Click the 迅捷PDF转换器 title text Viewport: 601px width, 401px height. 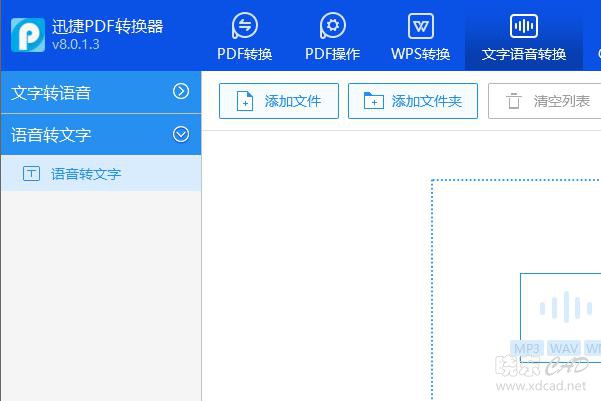point(107,26)
